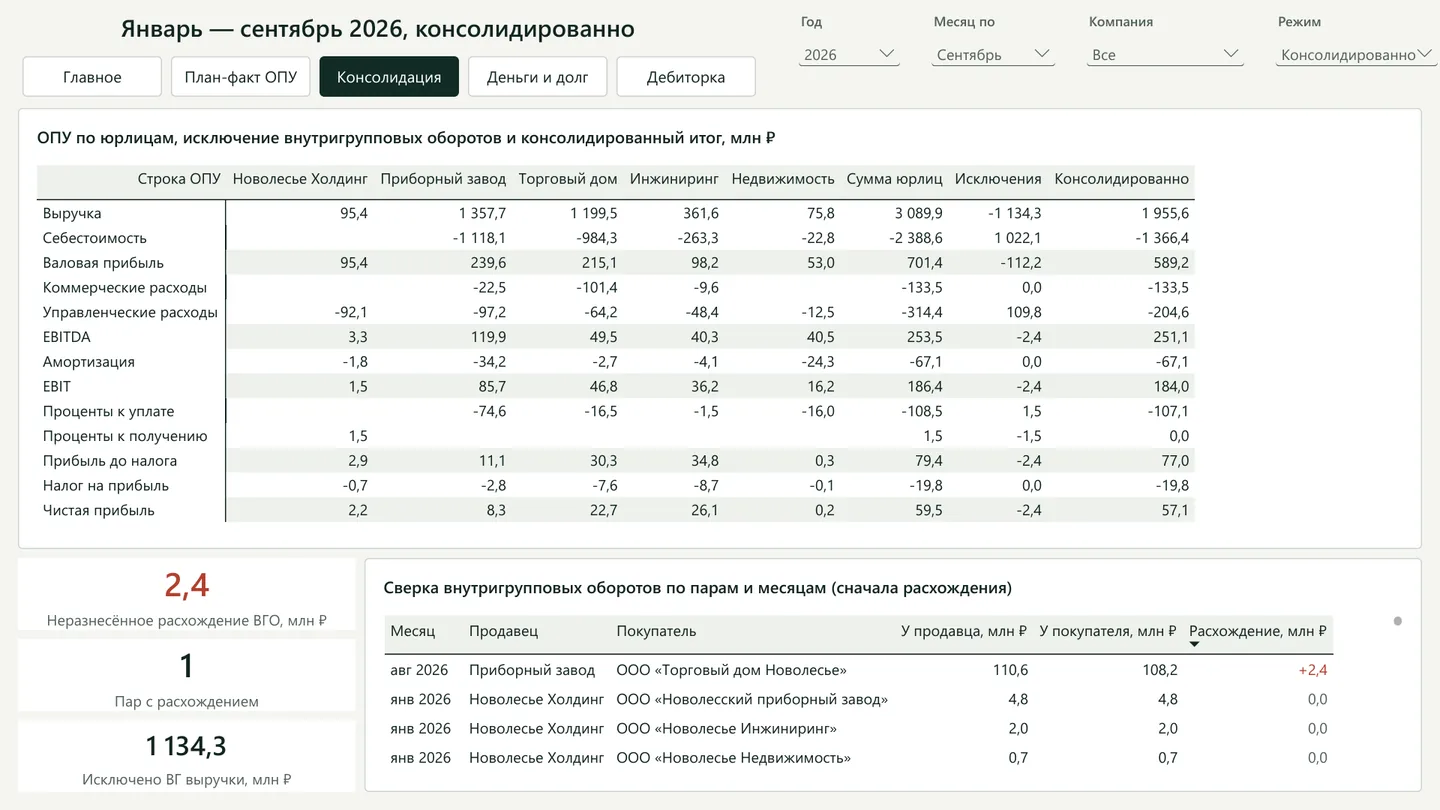Select the авг 2026 row month cell

pyautogui.click(x=419, y=670)
